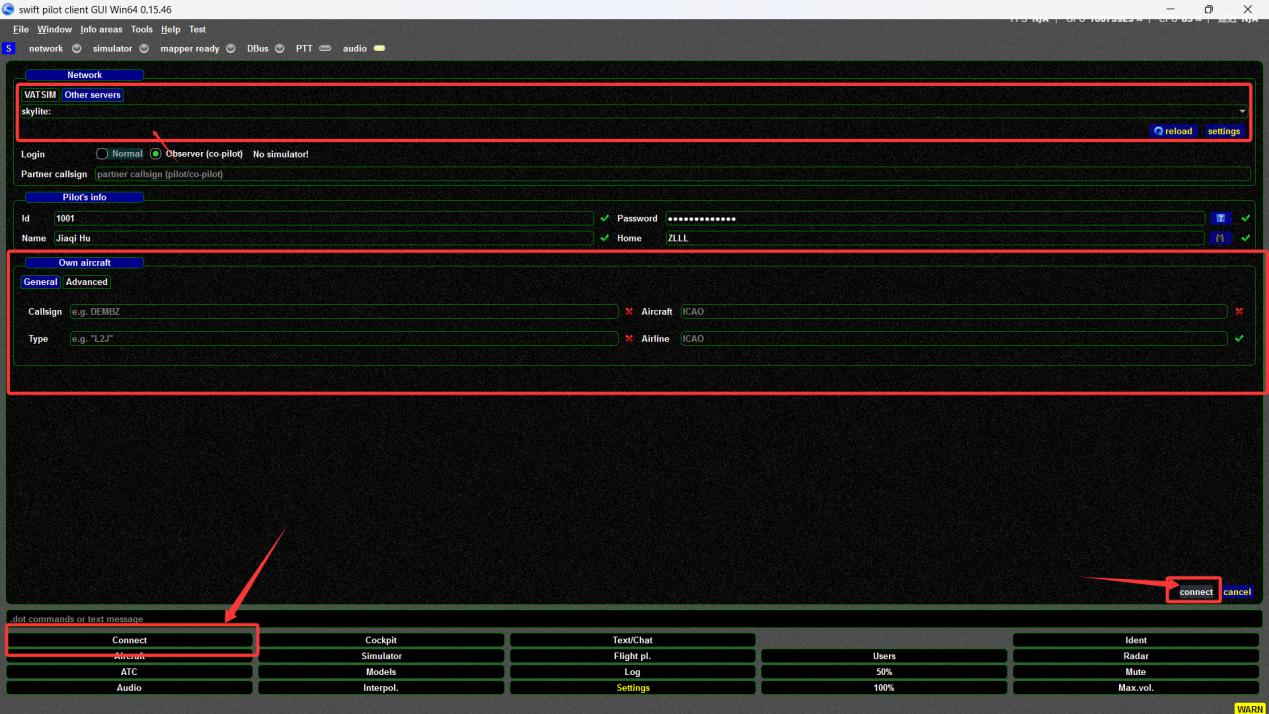
Task: Click the binoculars icon beside Home field
Action: click(1219, 238)
